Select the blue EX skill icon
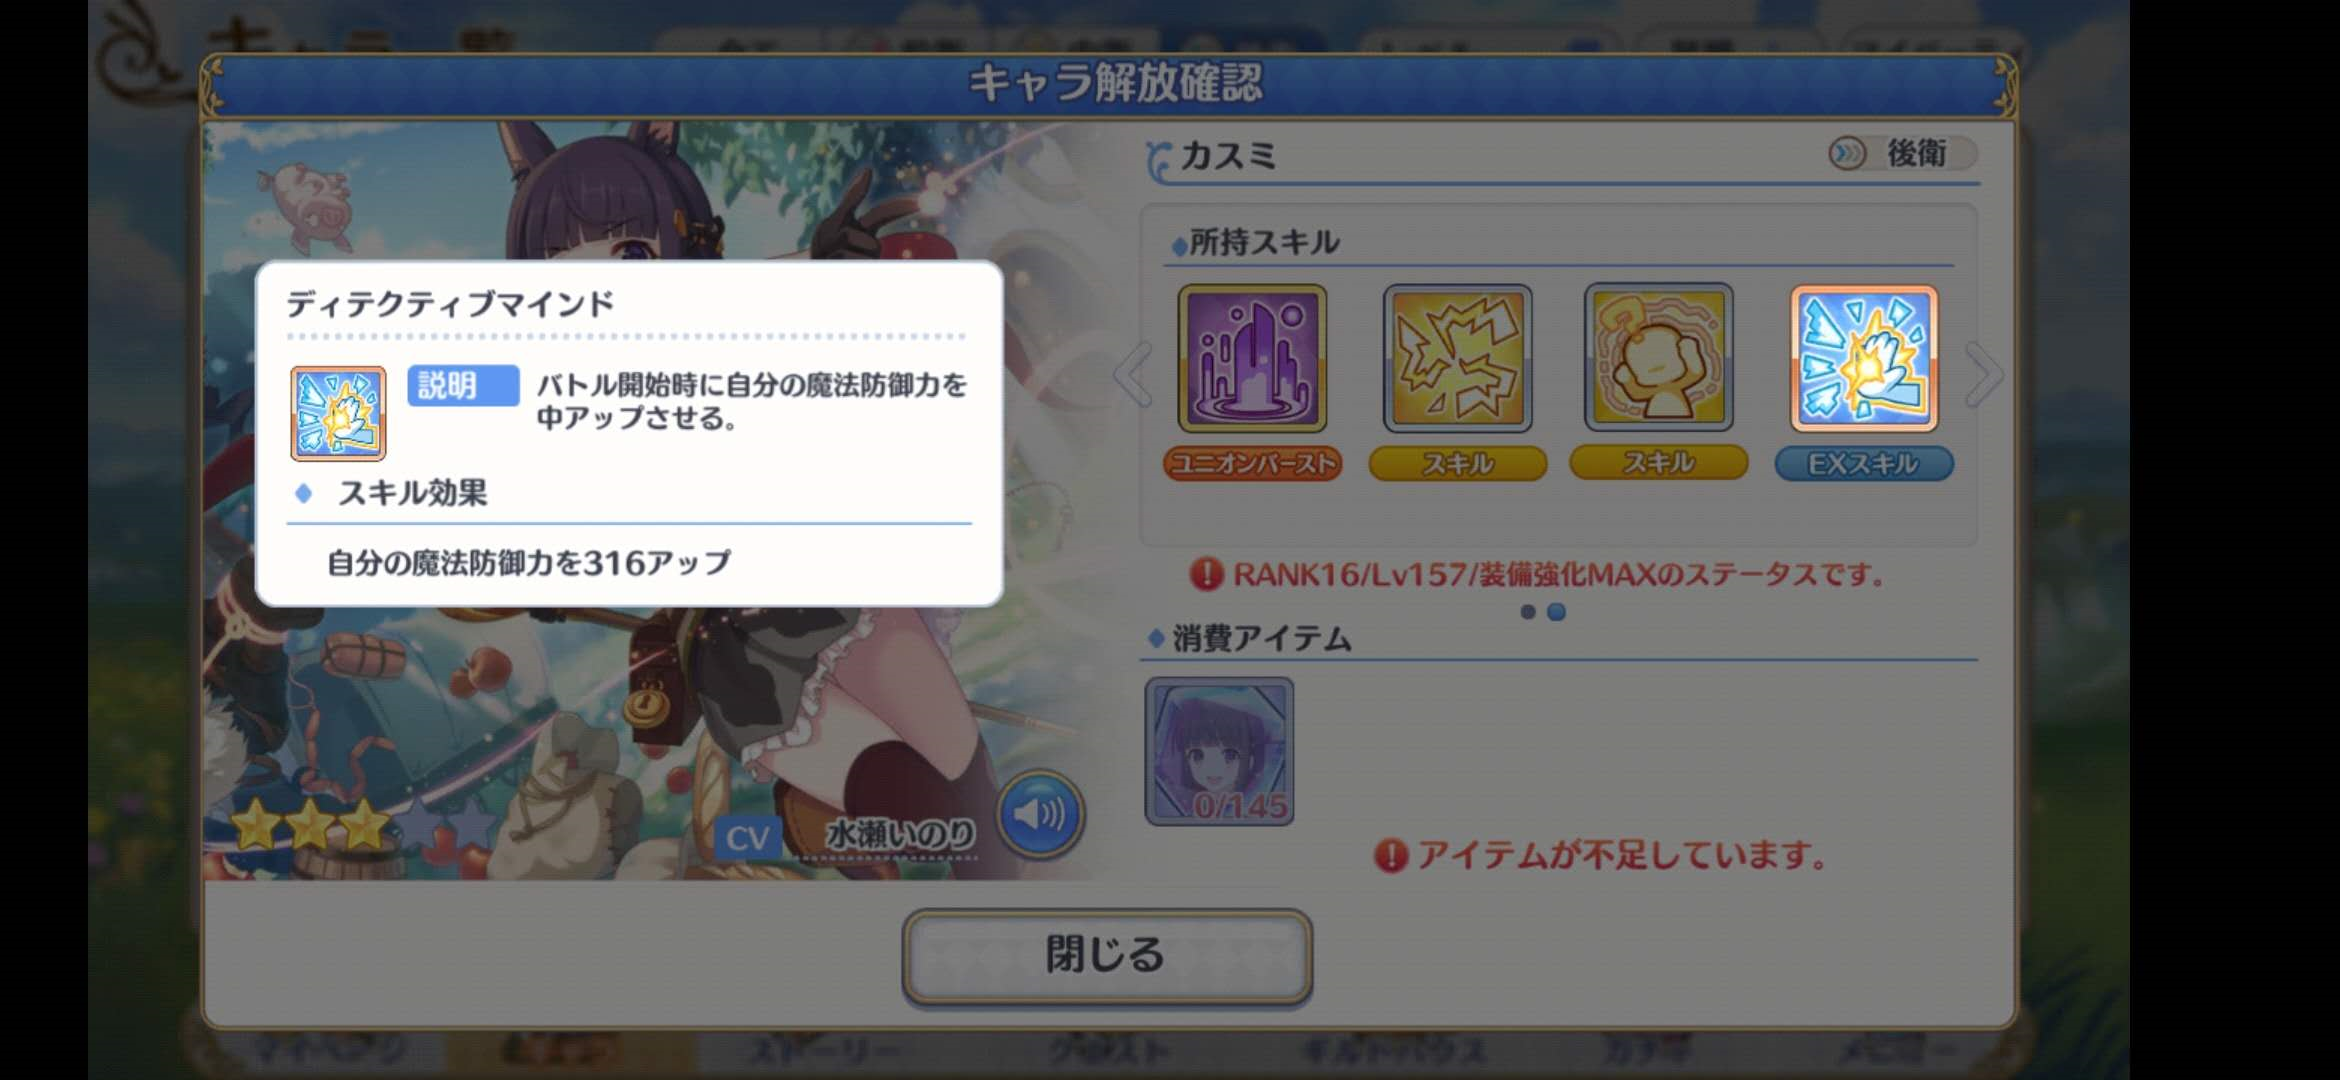This screenshot has height=1080, width=2340. (x=1864, y=358)
